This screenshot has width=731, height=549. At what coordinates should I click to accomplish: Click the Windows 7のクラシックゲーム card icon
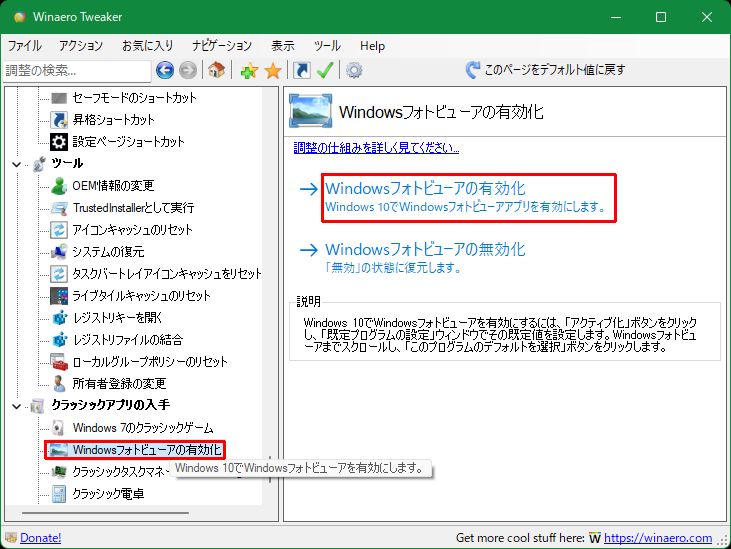click(59, 427)
